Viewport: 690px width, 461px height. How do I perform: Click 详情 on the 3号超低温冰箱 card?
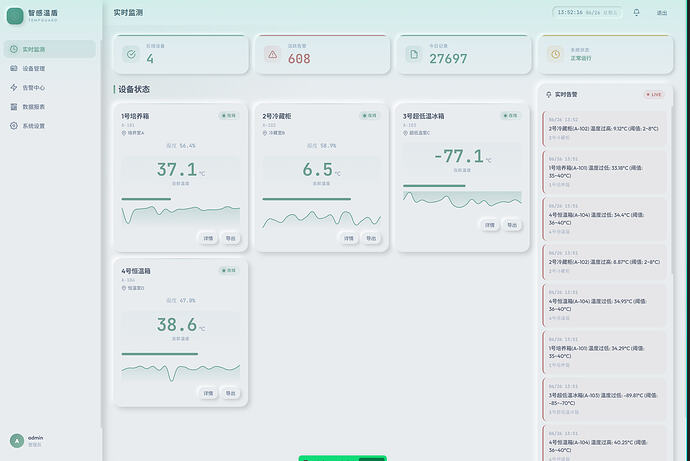point(490,225)
